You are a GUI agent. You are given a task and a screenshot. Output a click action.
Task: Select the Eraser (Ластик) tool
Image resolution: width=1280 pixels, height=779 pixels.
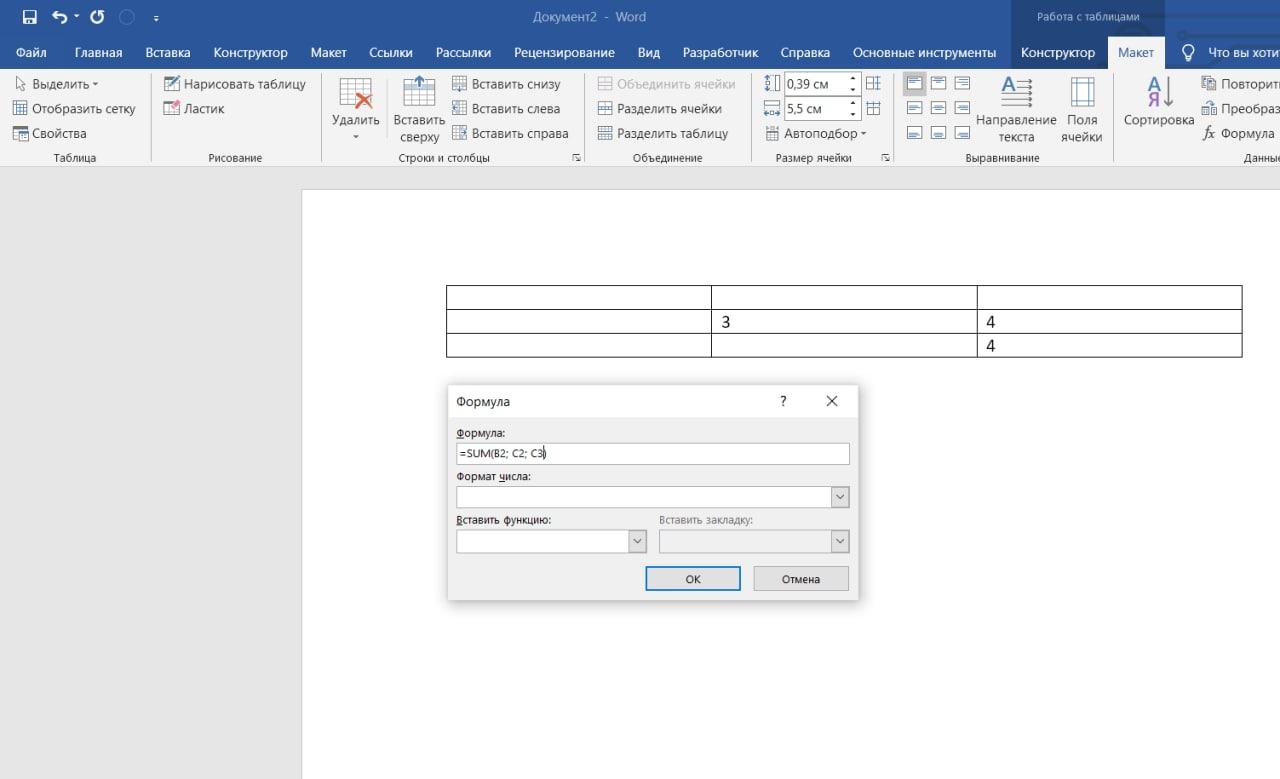click(x=194, y=108)
